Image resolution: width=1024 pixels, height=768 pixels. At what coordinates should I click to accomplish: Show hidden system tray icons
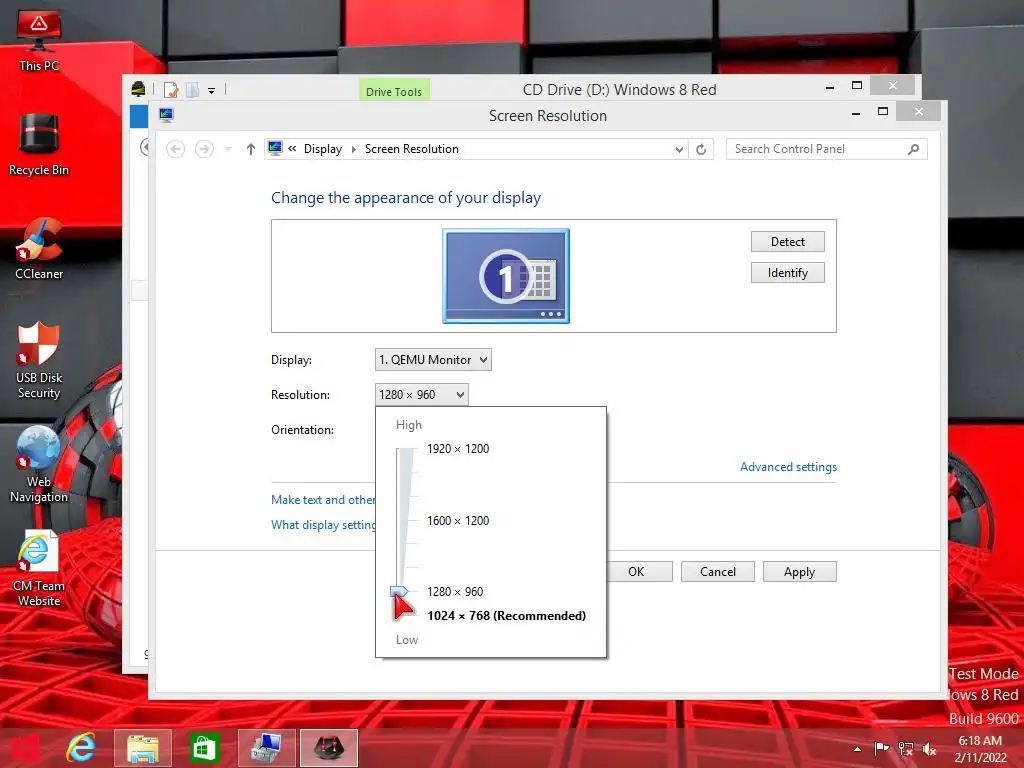tap(857, 748)
